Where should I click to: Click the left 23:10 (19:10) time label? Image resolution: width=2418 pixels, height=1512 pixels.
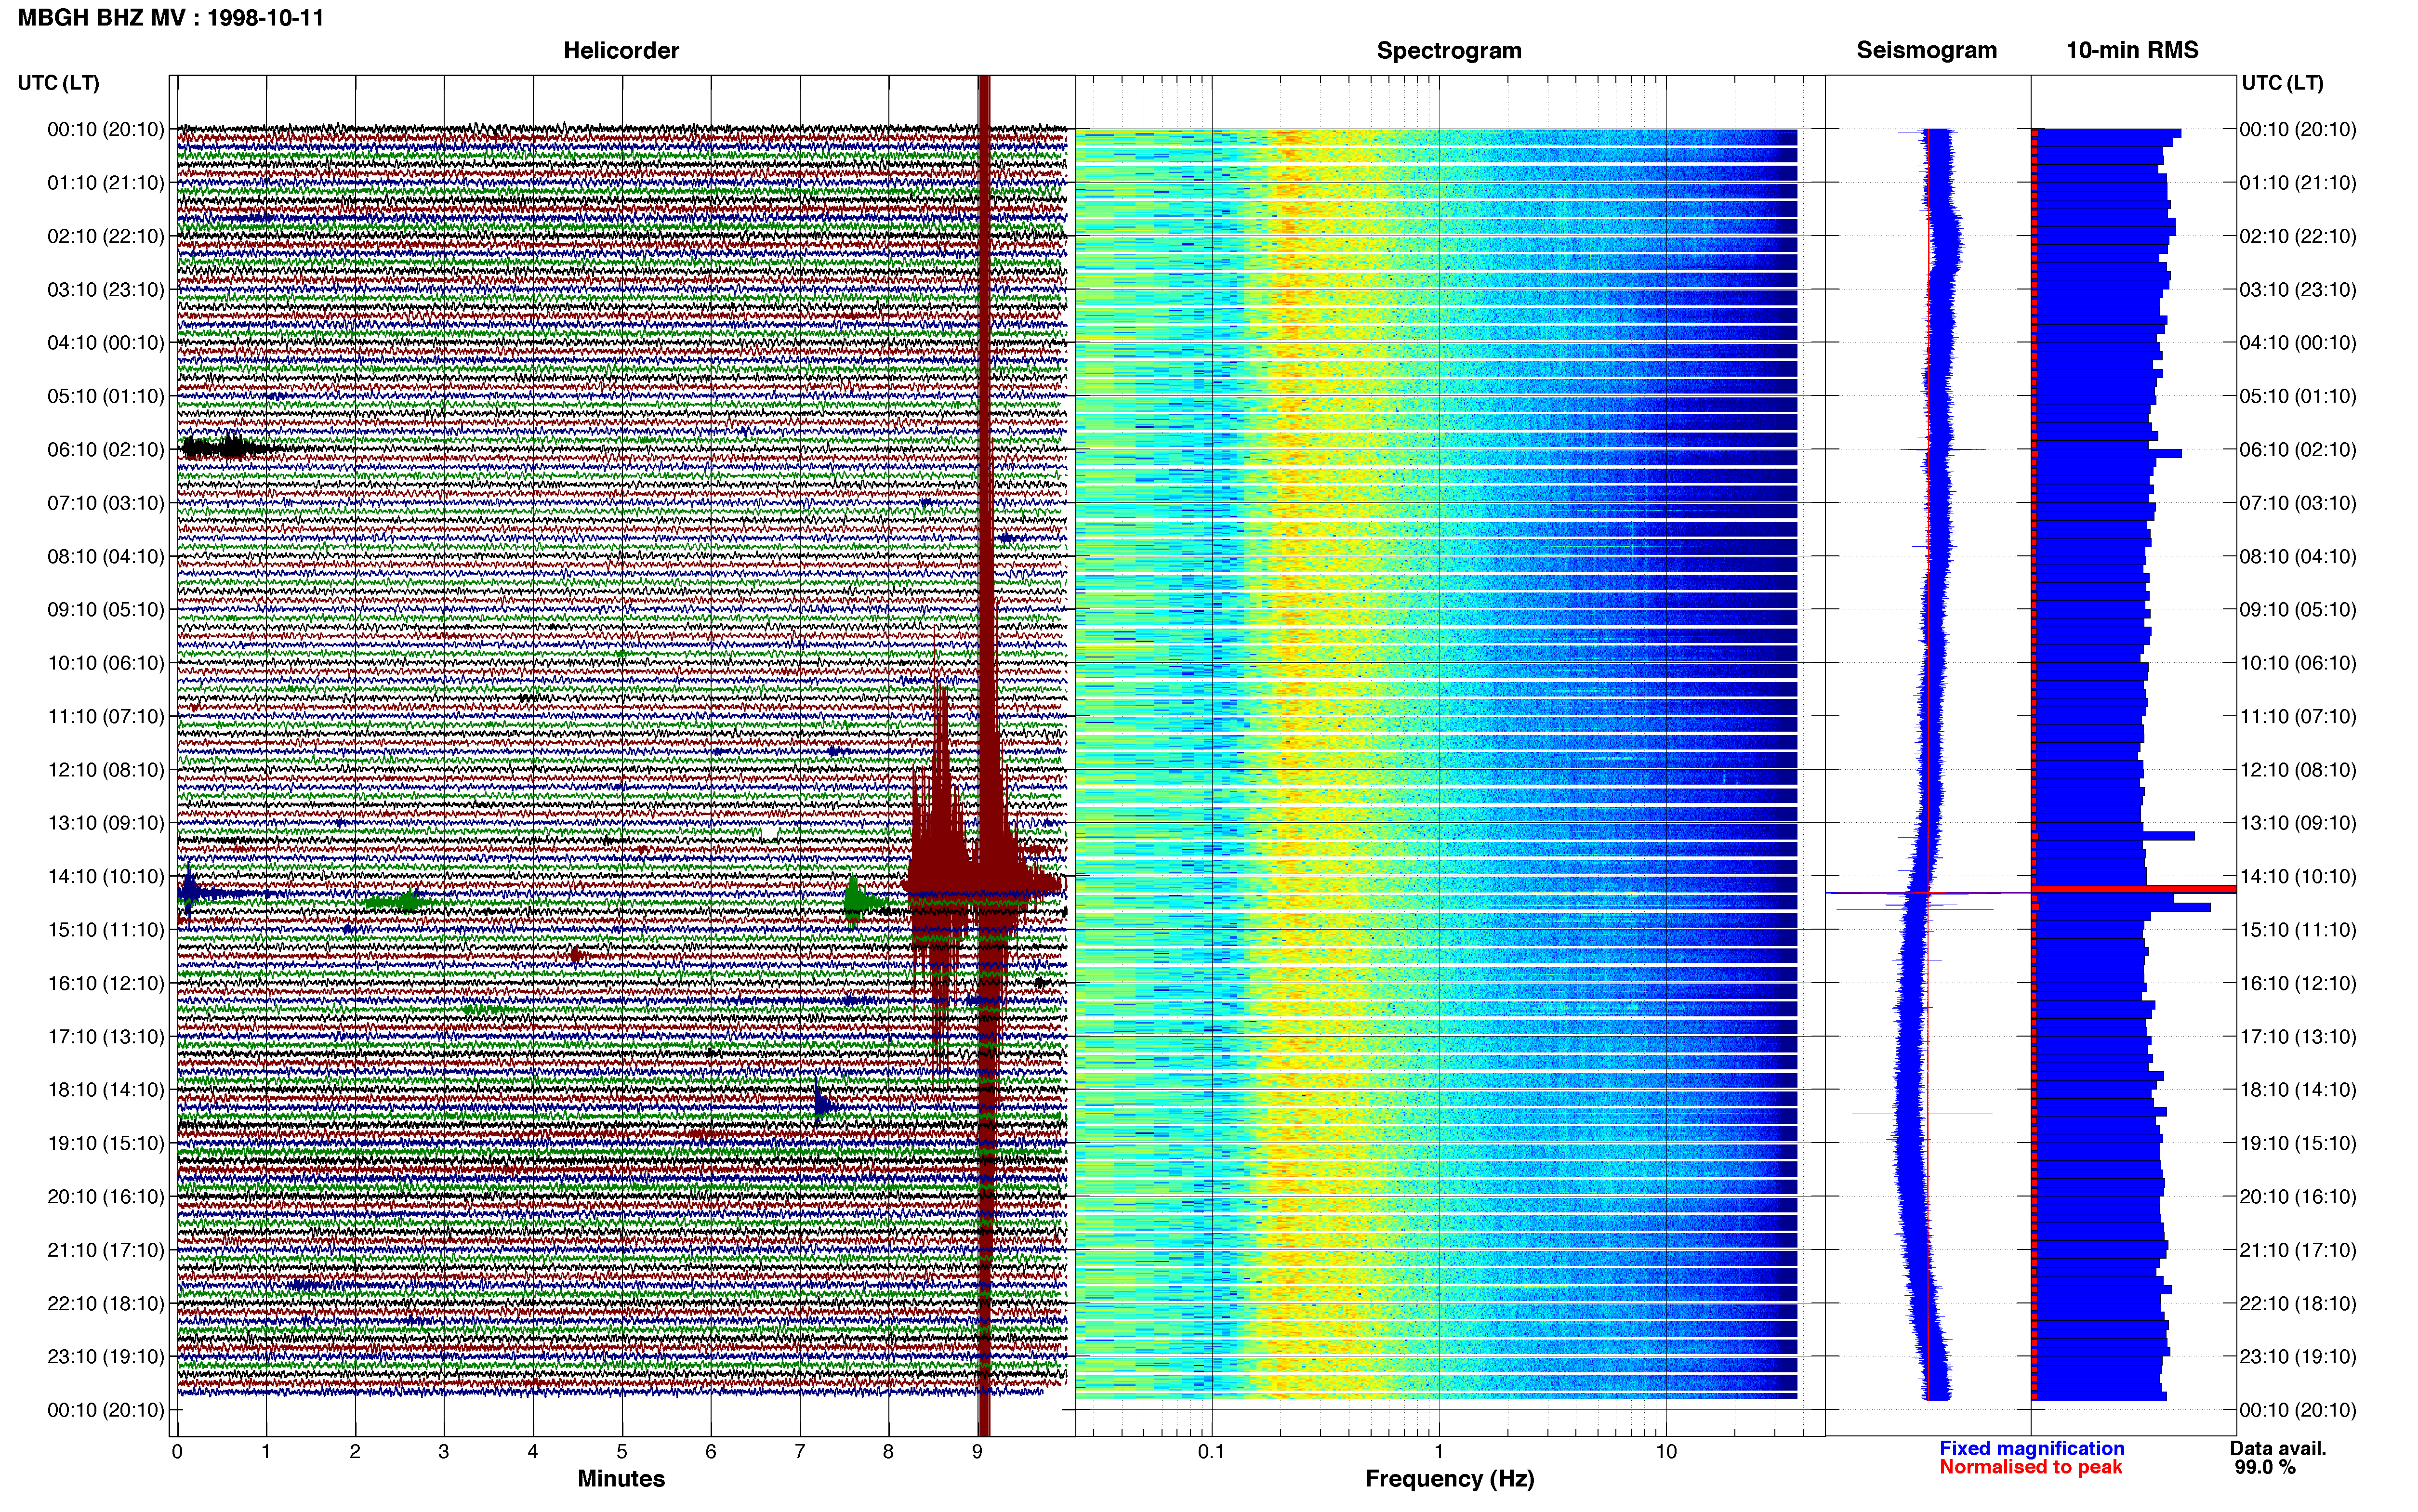click(x=106, y=1356)
